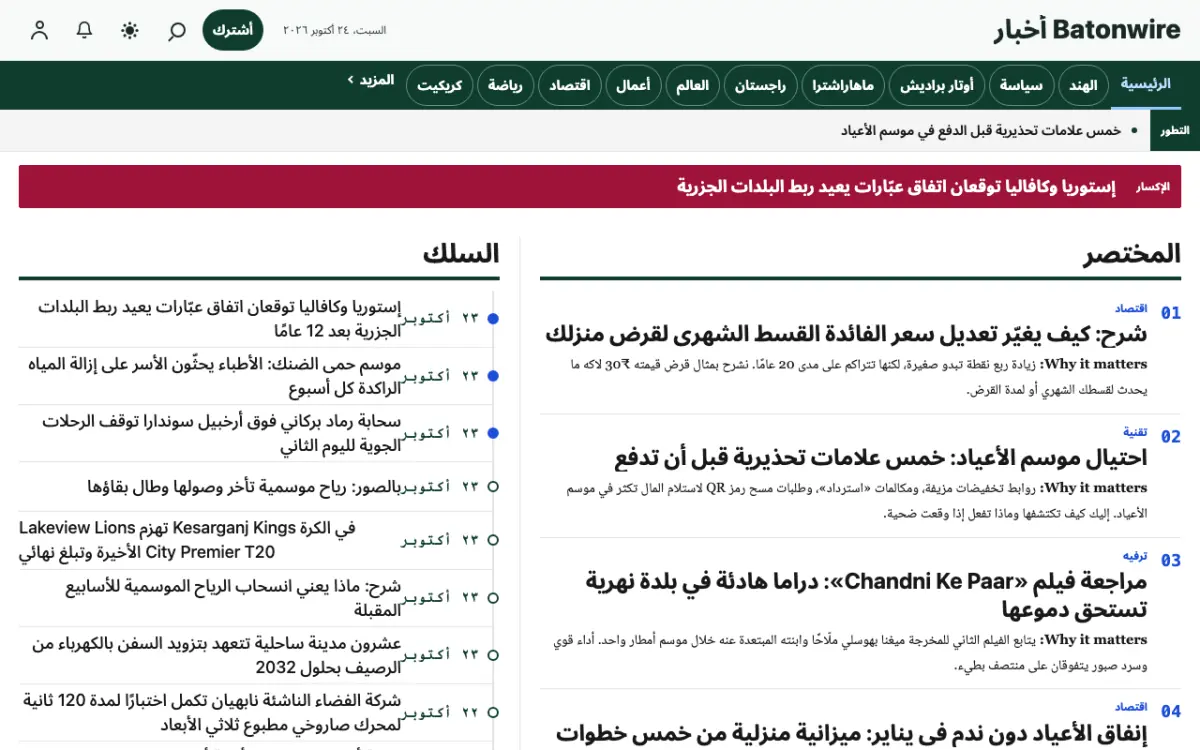Click the التطور ticker label
Image resolution: width=1200 pixels, height=750 pixels.
pyautogui.click(x=1175, y=131)
